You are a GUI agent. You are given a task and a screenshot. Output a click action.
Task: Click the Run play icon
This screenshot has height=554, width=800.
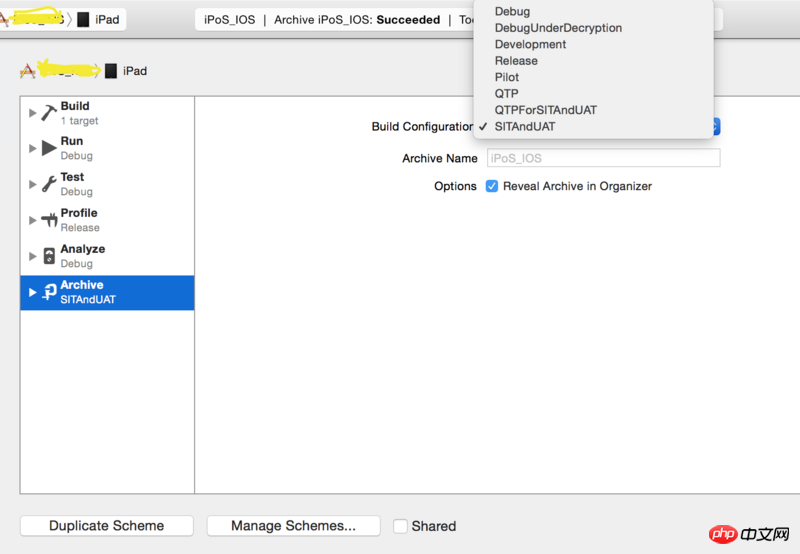point(49,148)
